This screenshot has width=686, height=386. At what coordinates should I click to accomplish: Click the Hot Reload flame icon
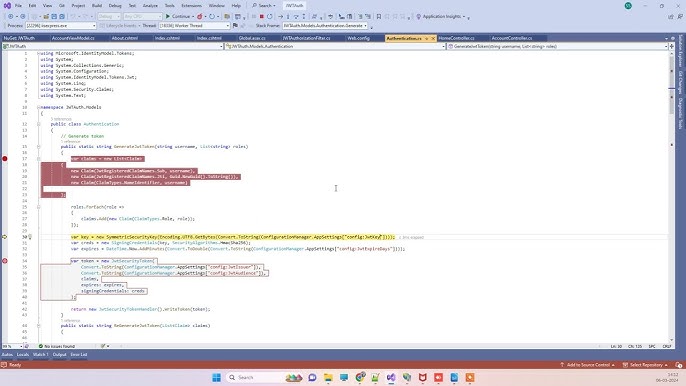tap(200, 16)
